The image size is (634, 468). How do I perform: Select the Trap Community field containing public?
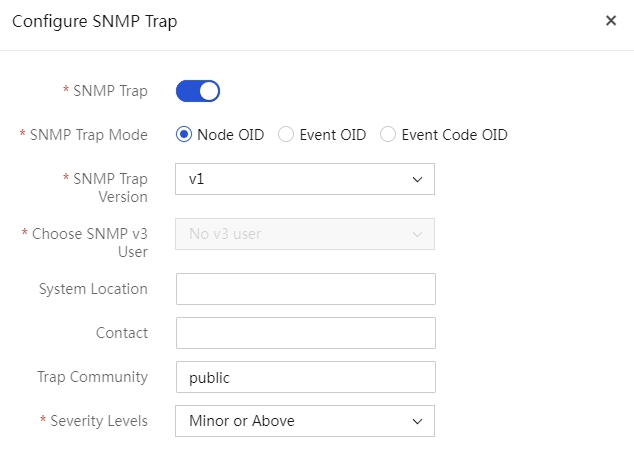point(306,377)
